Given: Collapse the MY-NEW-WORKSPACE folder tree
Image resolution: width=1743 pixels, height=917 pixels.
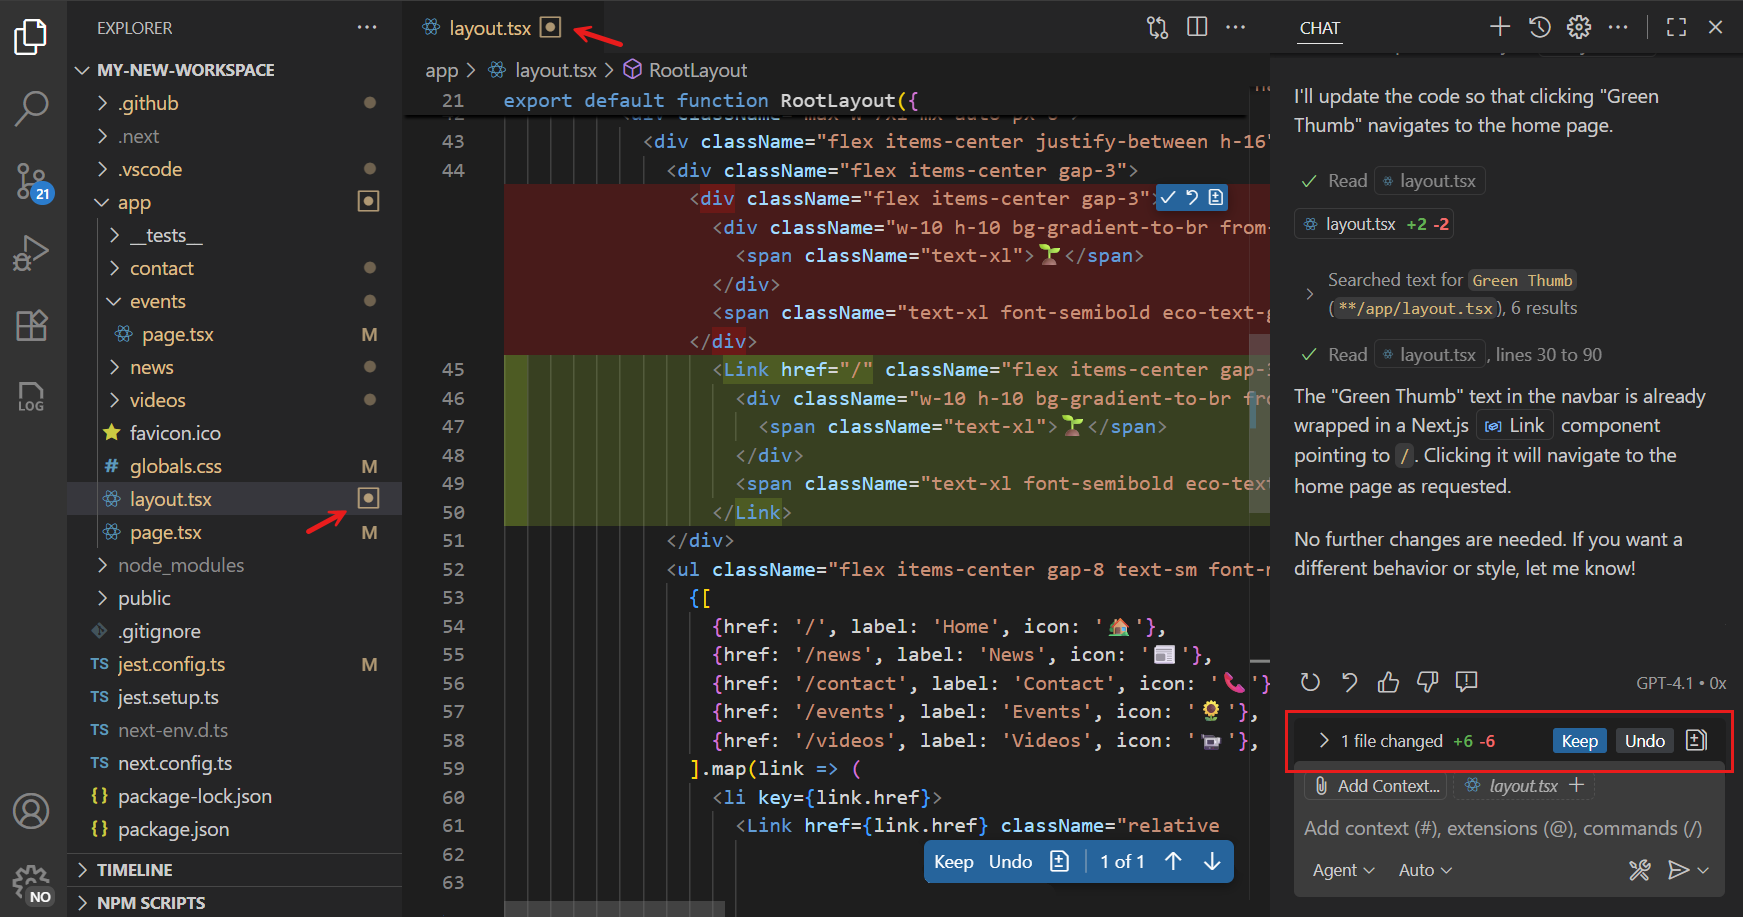Looking at the screenshot, I should tap(82, 69).
